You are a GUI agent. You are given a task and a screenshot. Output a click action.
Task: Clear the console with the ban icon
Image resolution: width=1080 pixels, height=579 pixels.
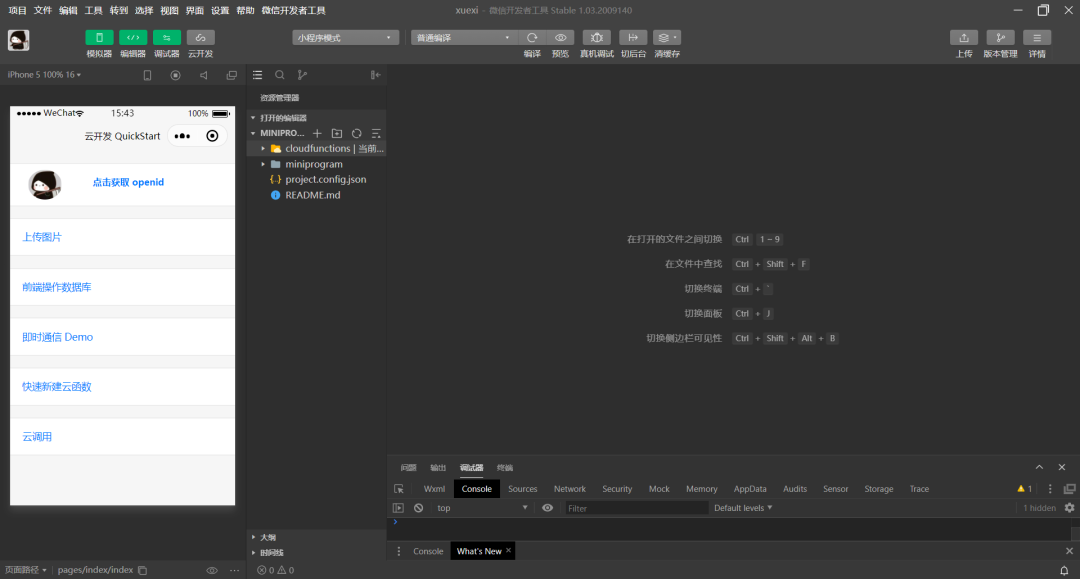click(x=418, y=508)
